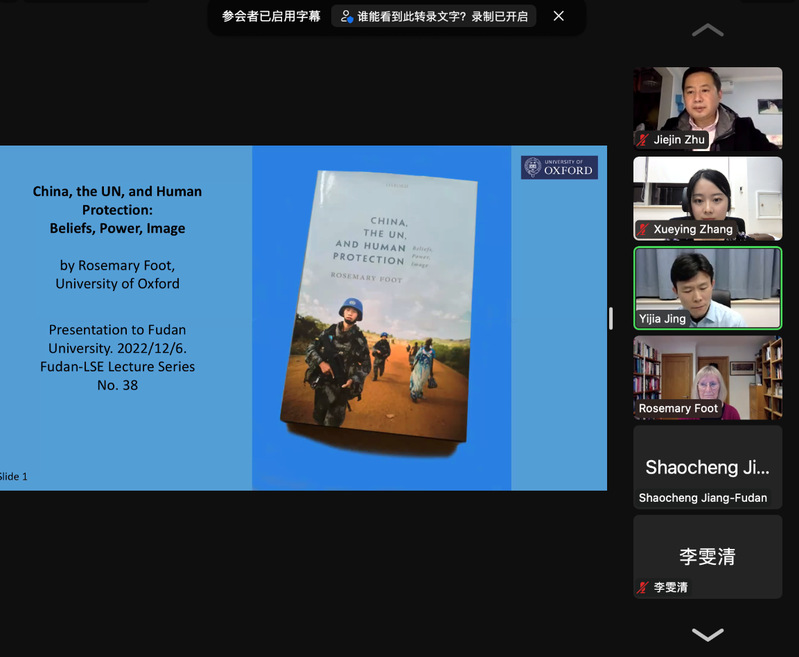
Task: Click the panel resize divider handle
Action: 611,318
